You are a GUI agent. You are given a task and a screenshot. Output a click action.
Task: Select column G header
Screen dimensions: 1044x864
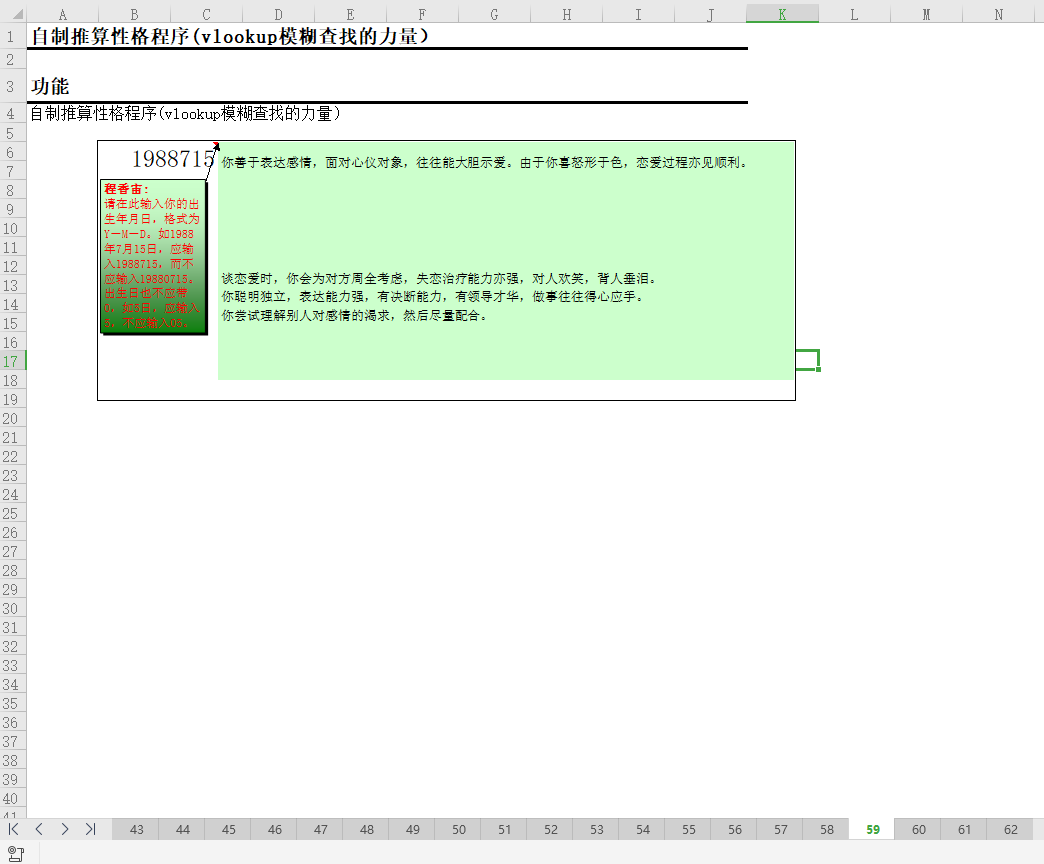pyautogui.click(x=494, y=14)
